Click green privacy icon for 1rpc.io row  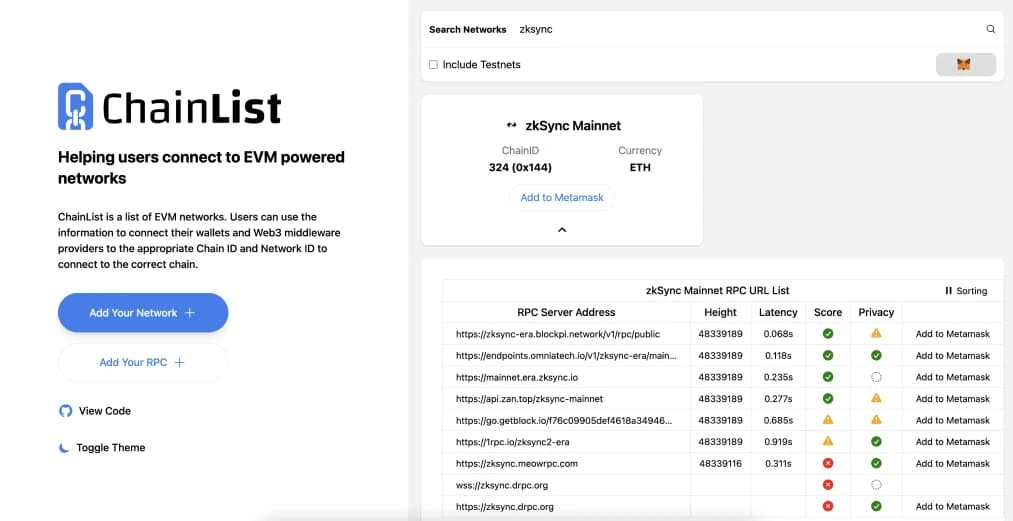point(876,441)
